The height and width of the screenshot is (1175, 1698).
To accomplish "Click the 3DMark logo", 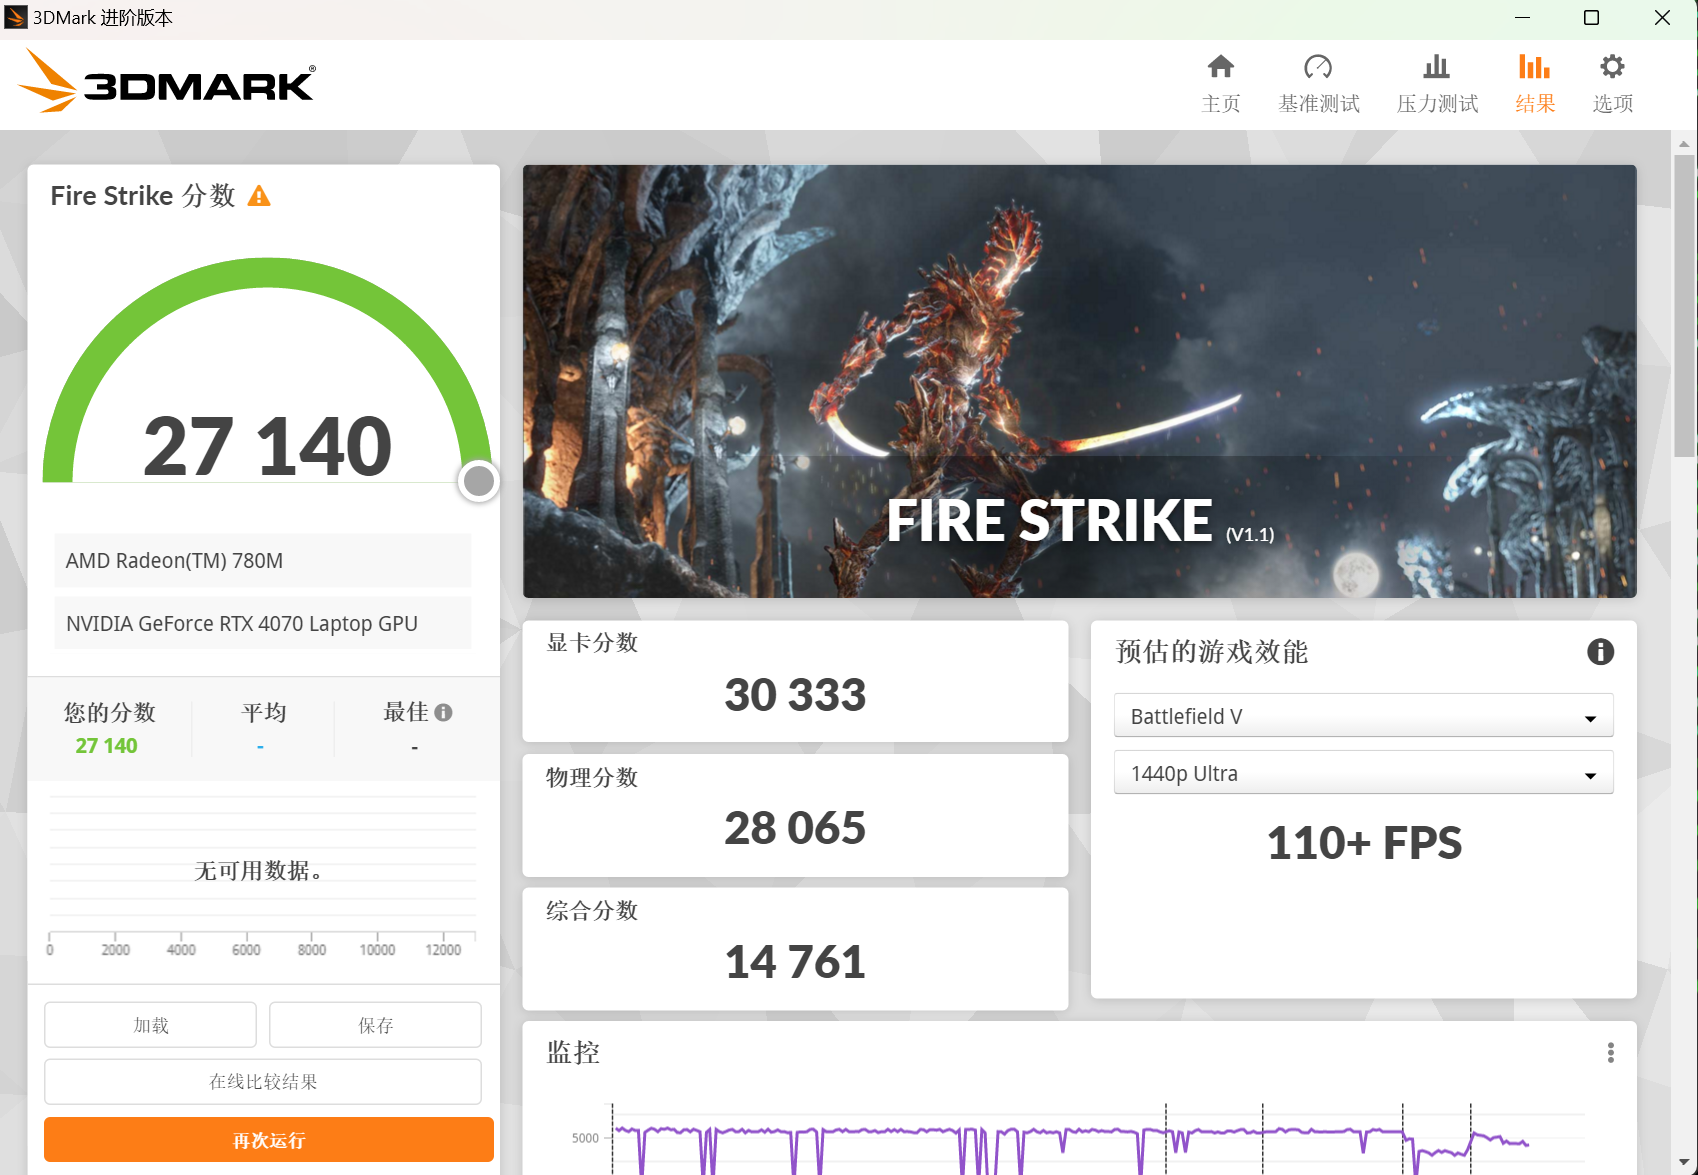I will (x=167, y=81).
